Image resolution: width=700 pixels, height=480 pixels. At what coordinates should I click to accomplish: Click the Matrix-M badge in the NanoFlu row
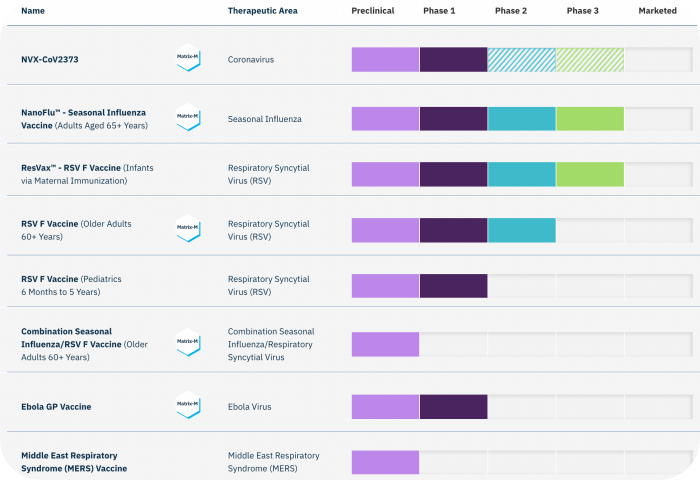click(188, 117)
